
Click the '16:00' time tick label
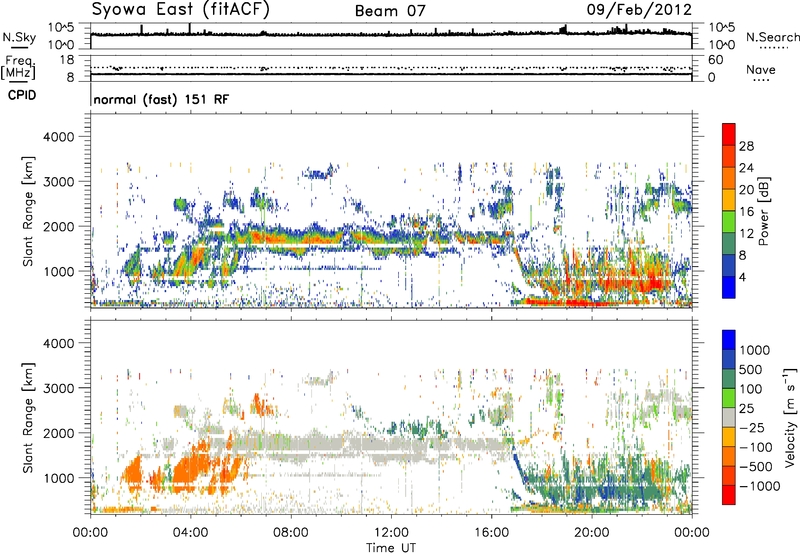[x=491, y=533]
